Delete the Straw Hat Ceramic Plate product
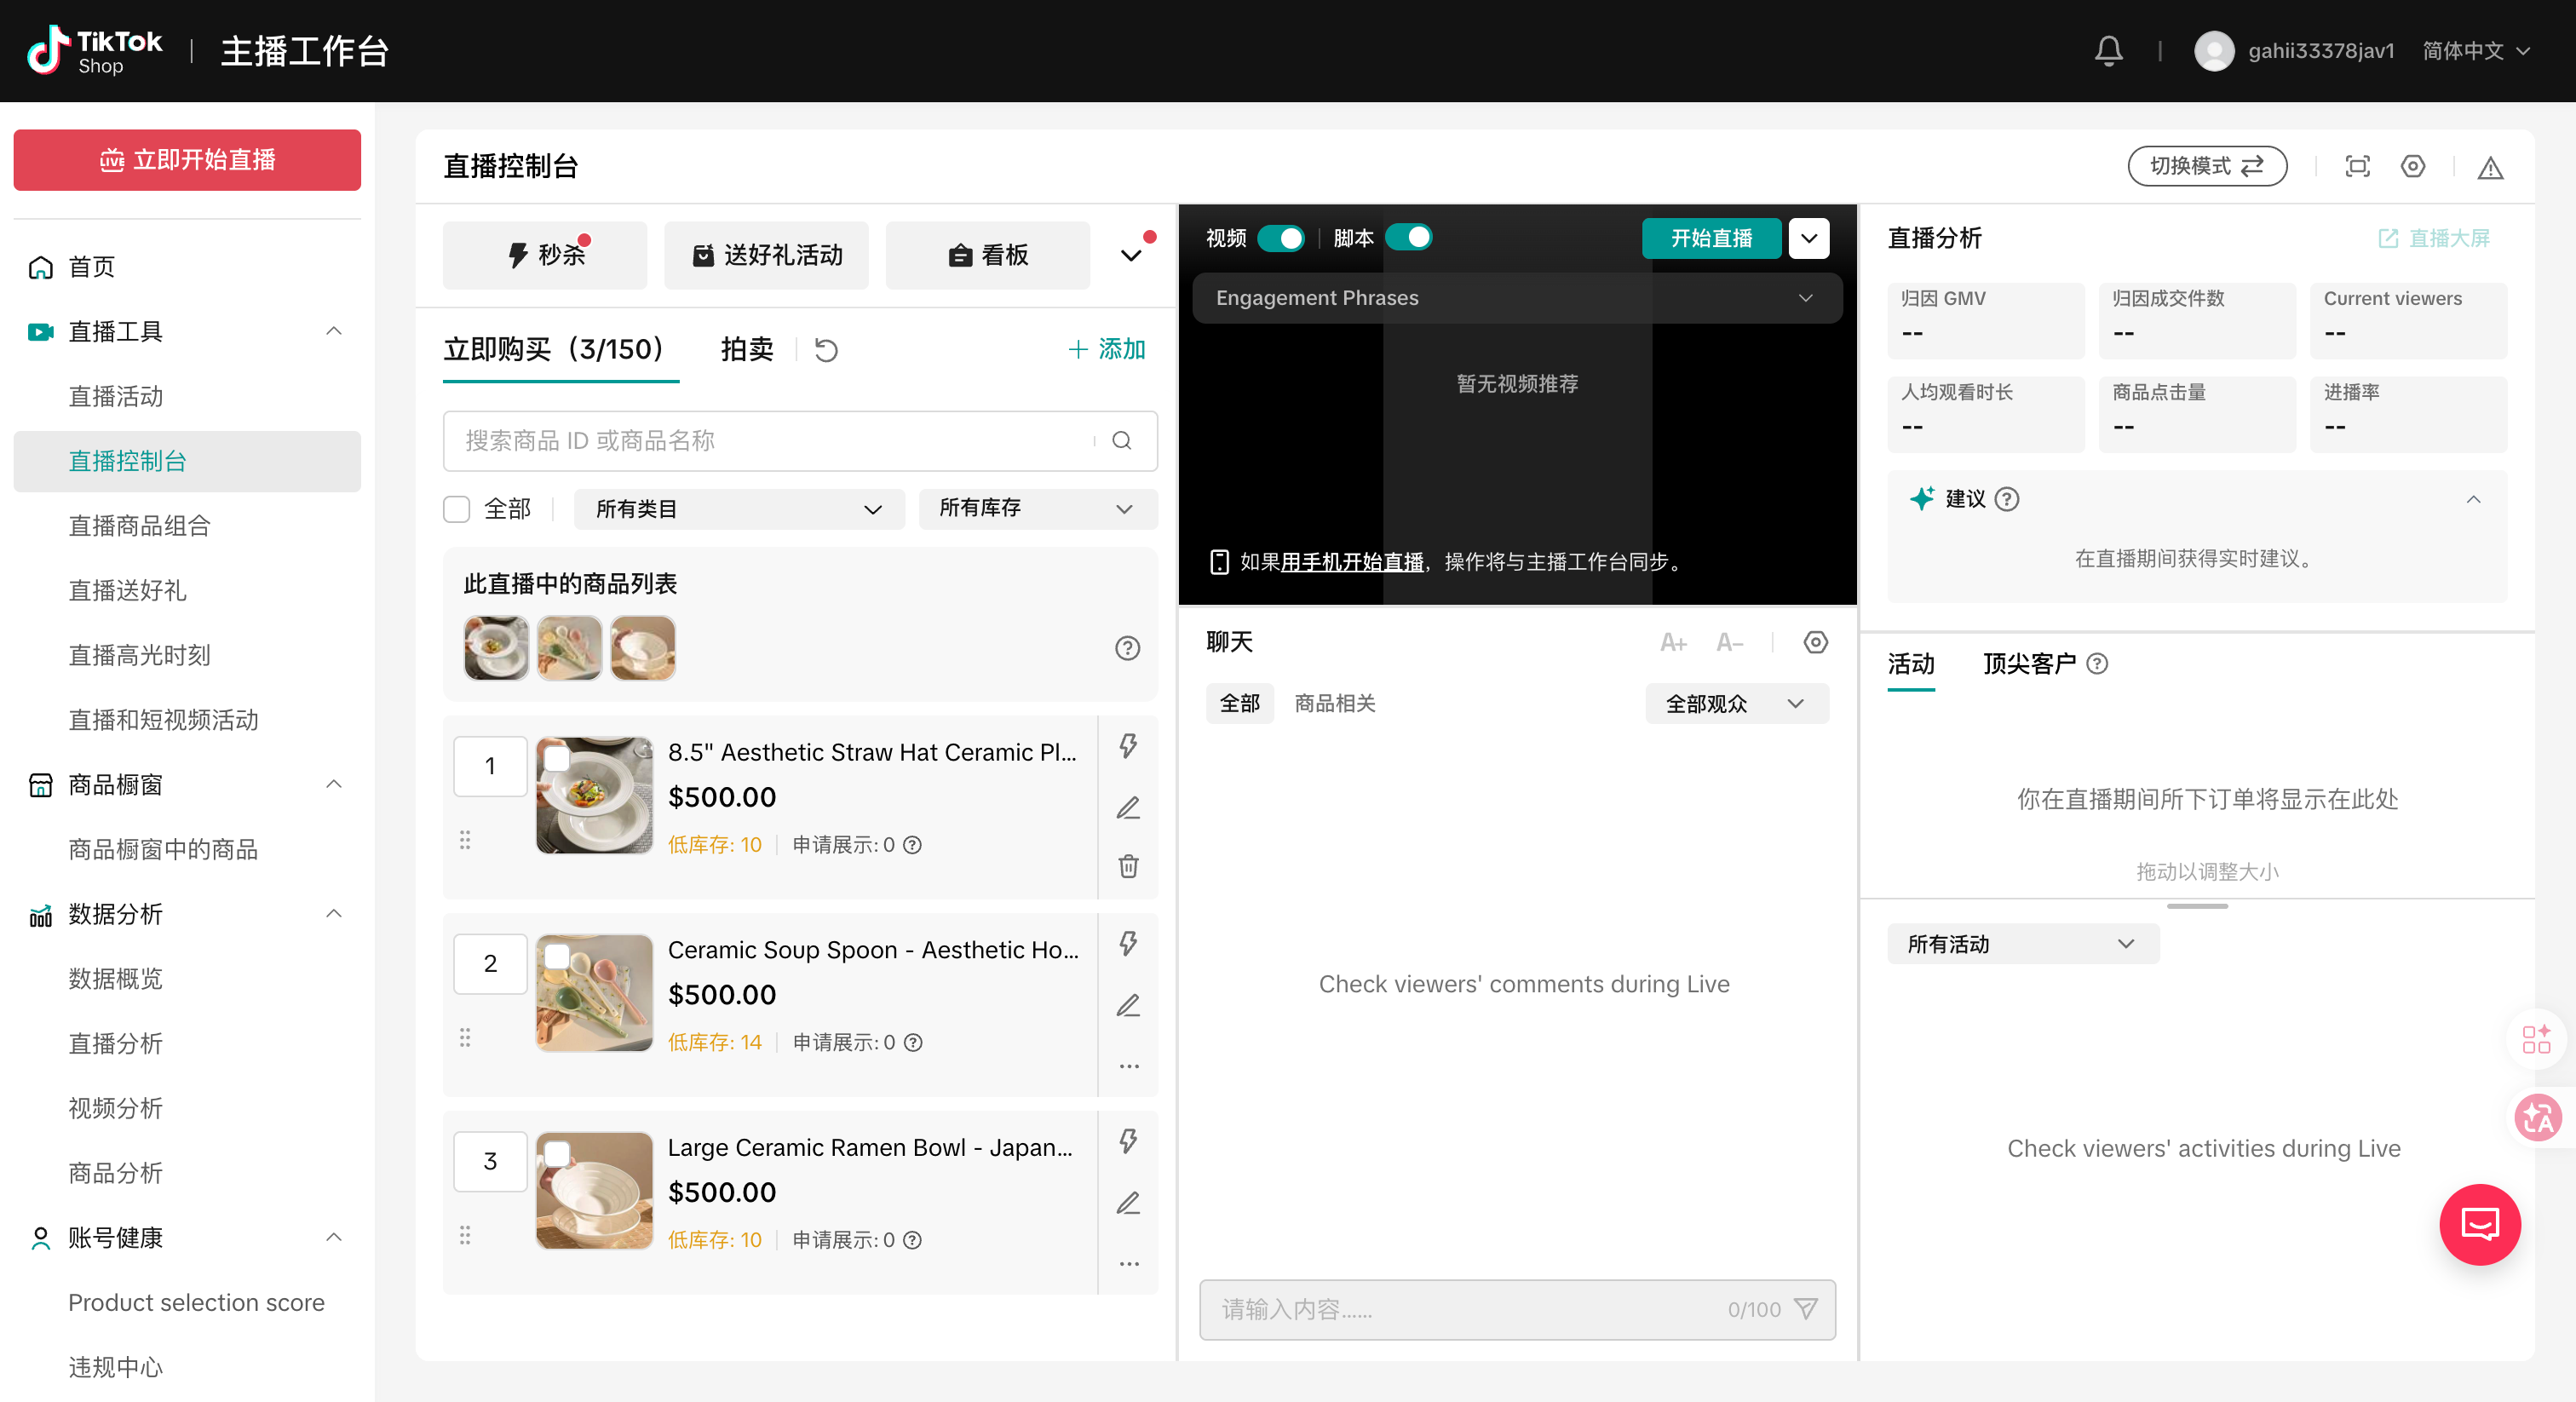 coord(1128,866)
